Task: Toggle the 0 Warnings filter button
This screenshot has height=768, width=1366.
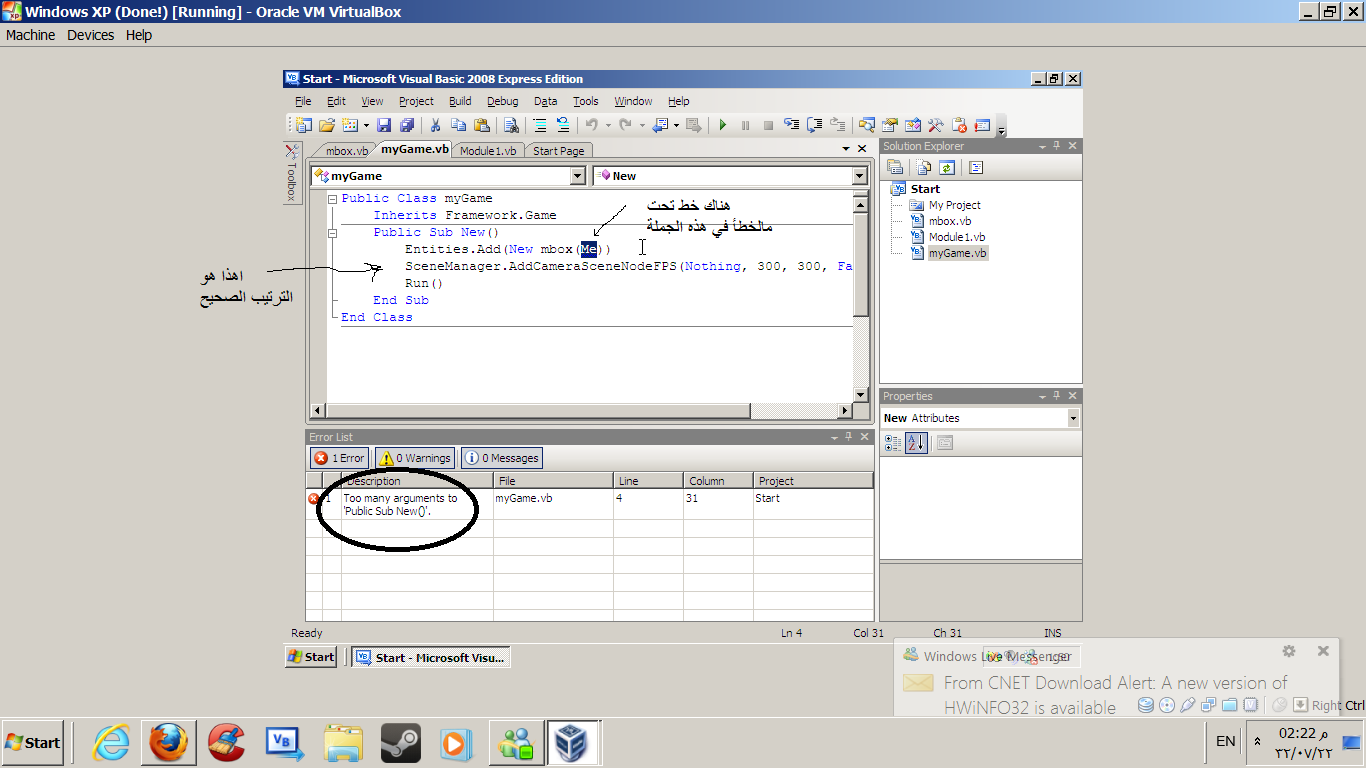Action: pyautogui.click(x=415, y=458)
